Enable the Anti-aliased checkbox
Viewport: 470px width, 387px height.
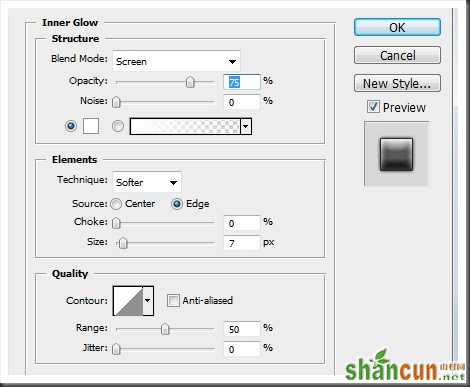(x=173, y=300)
